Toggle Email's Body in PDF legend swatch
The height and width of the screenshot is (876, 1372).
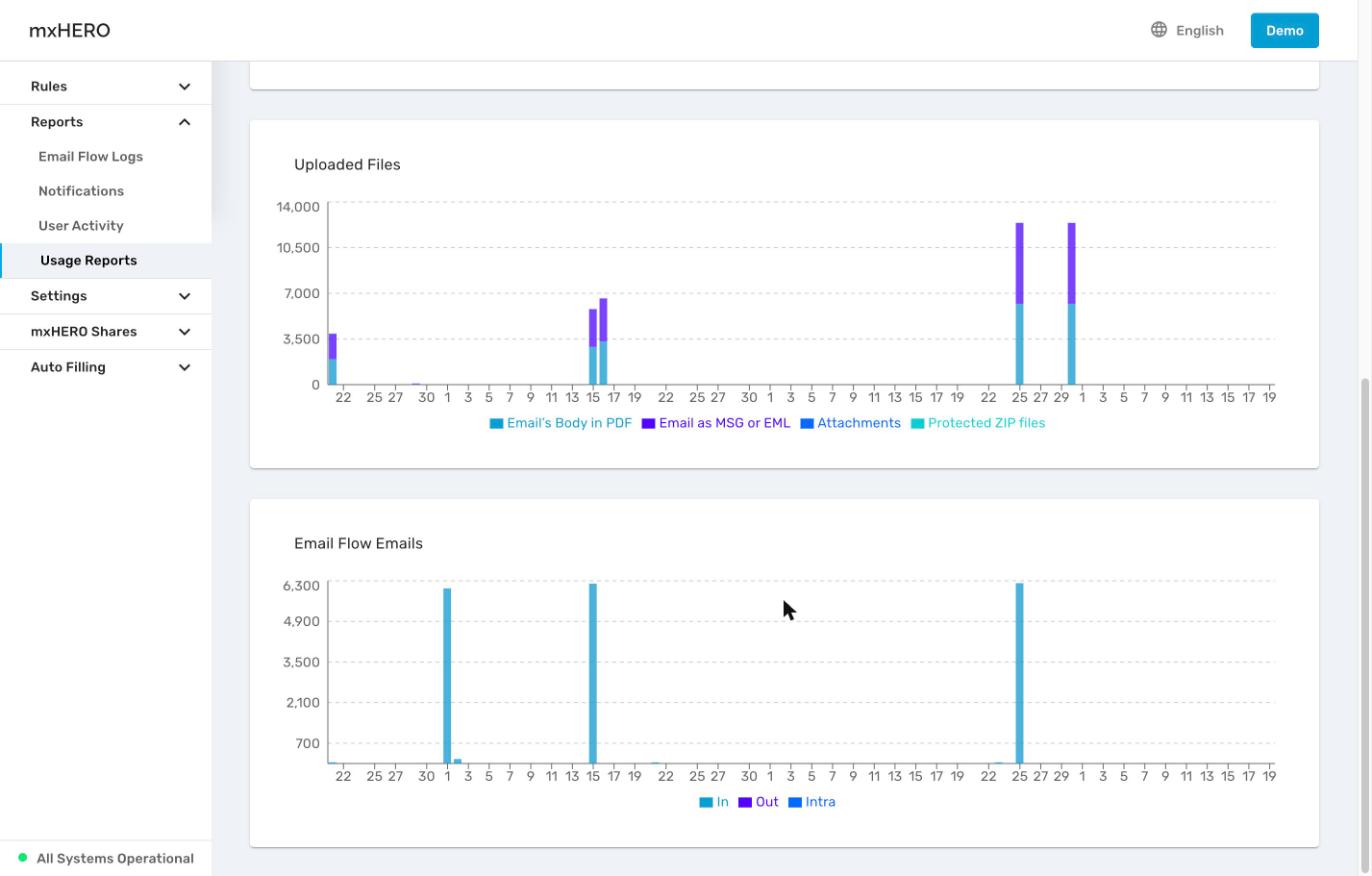point(496,423)
